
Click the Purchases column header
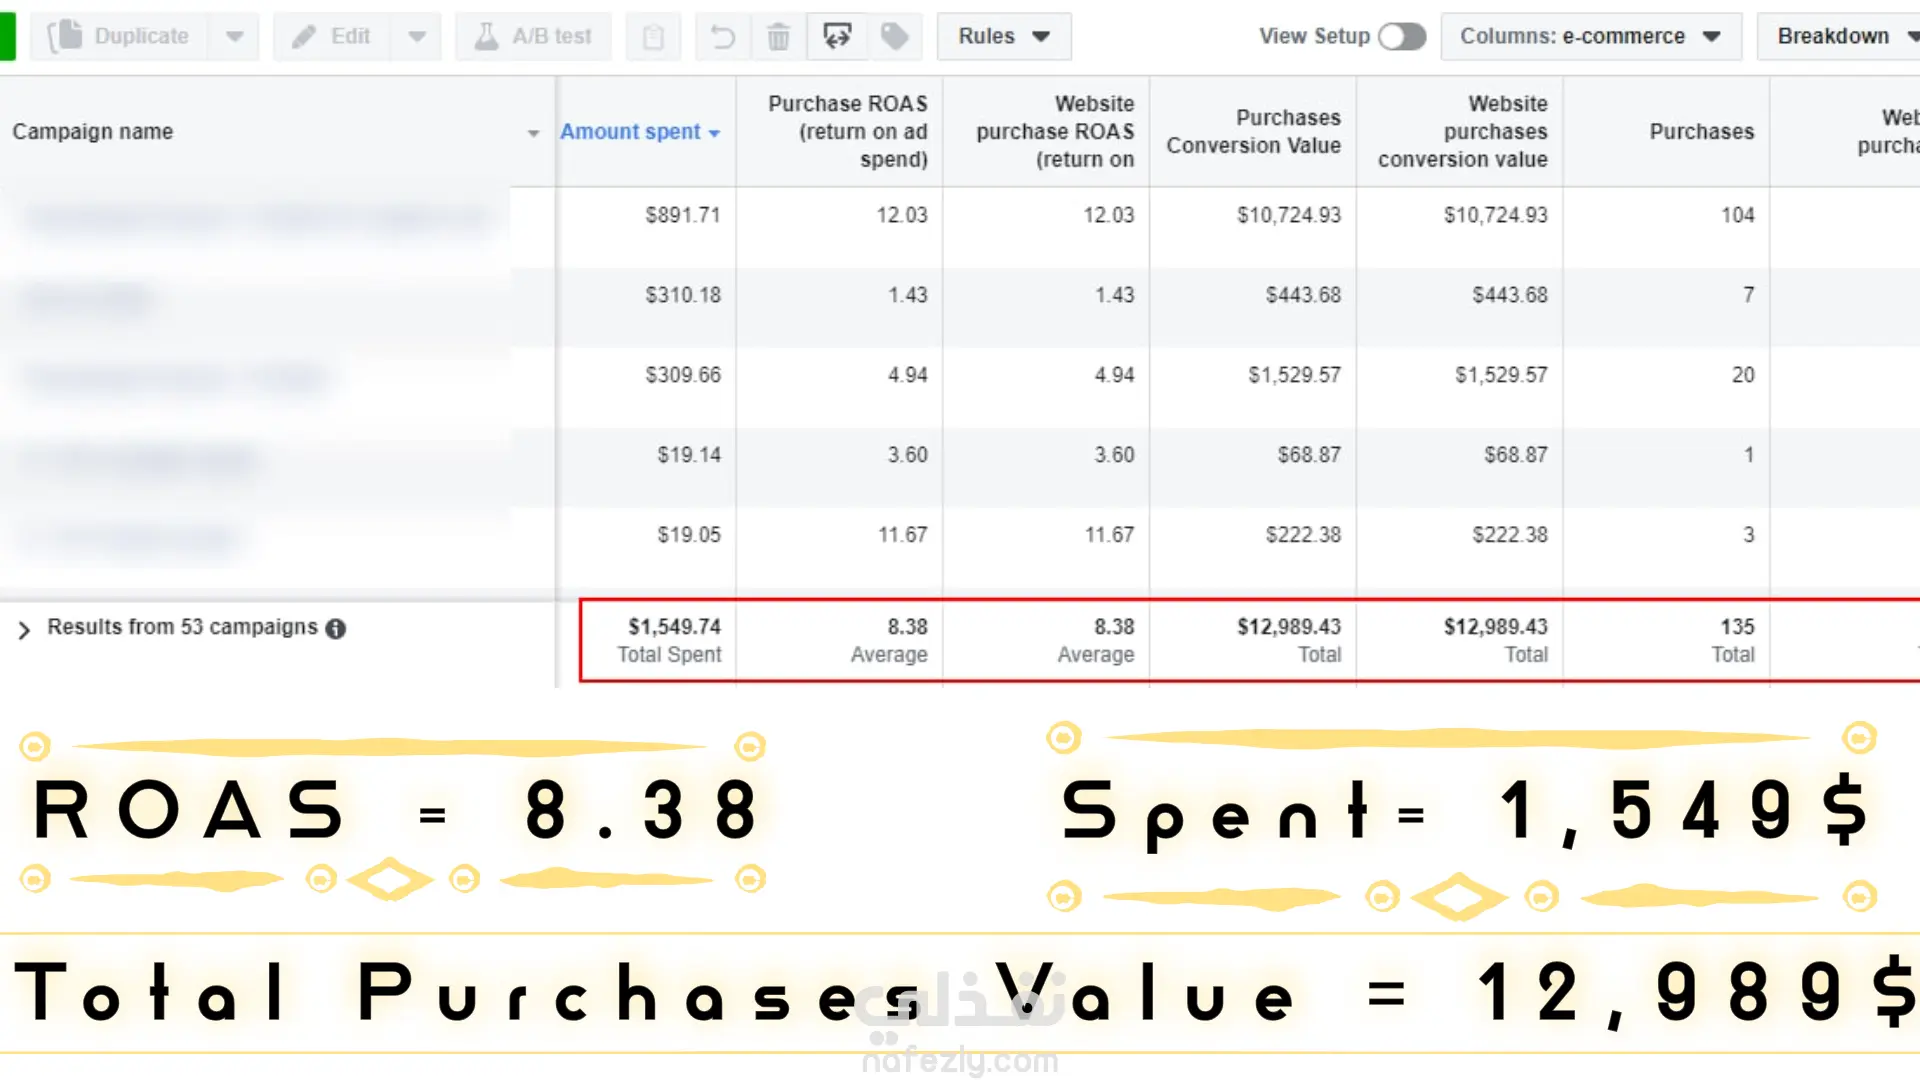1701,132
